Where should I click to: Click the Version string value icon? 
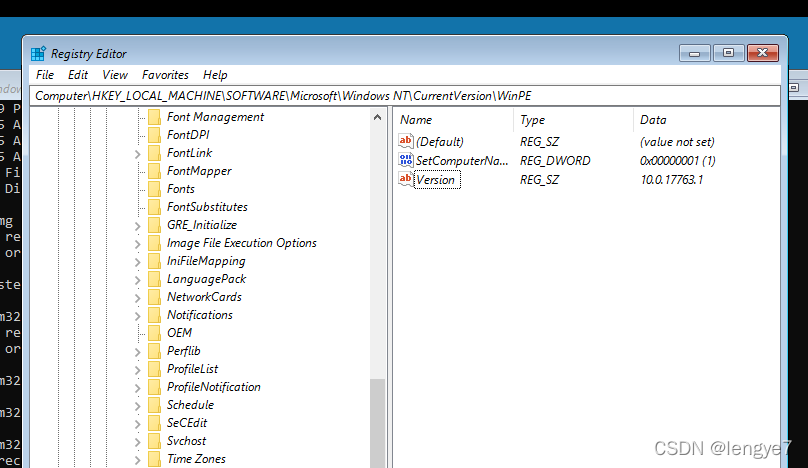coord(406,179)
